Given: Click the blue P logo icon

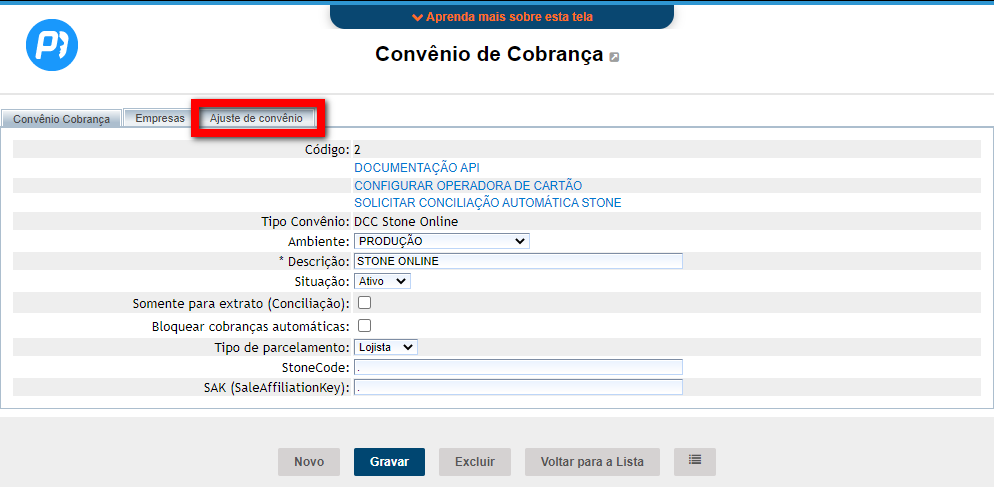Looking at the screenshot, I should [x=52, y=45].
